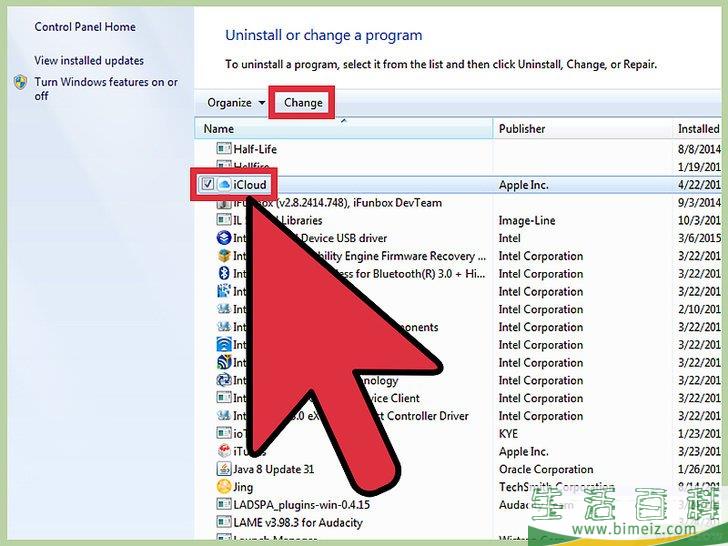Click the 8/8/2014 install date

pyautogui.click(x=699, y=149)
